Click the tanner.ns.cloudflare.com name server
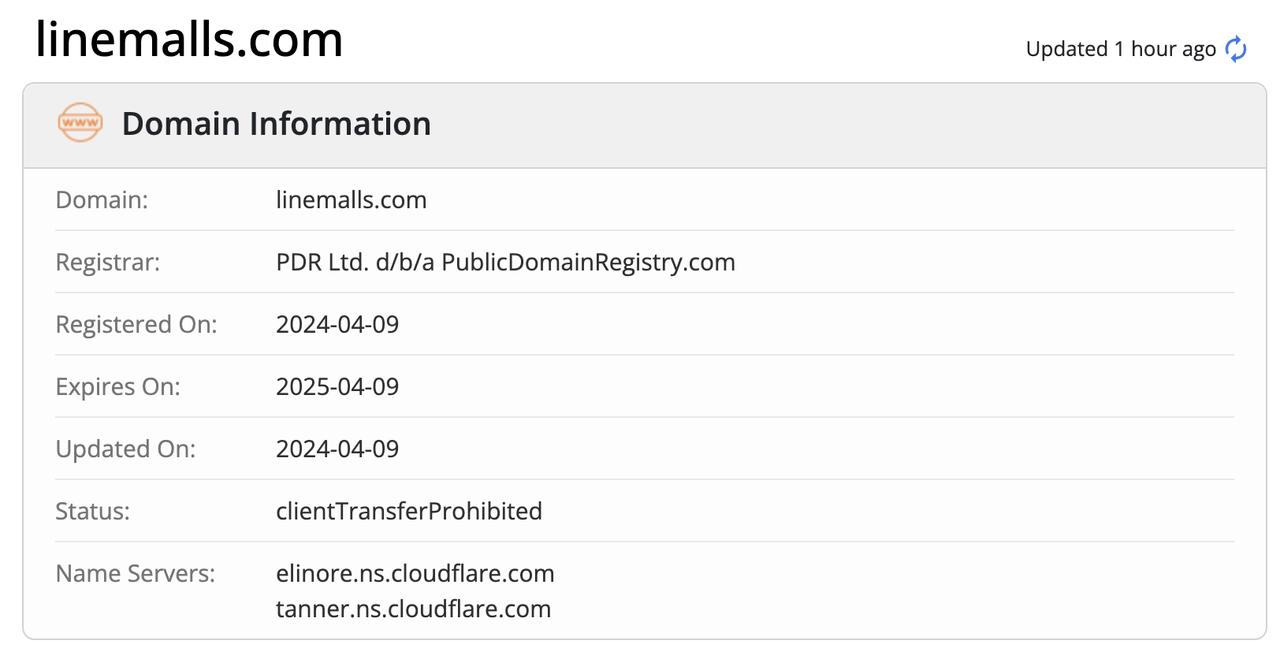 point(413,608)
